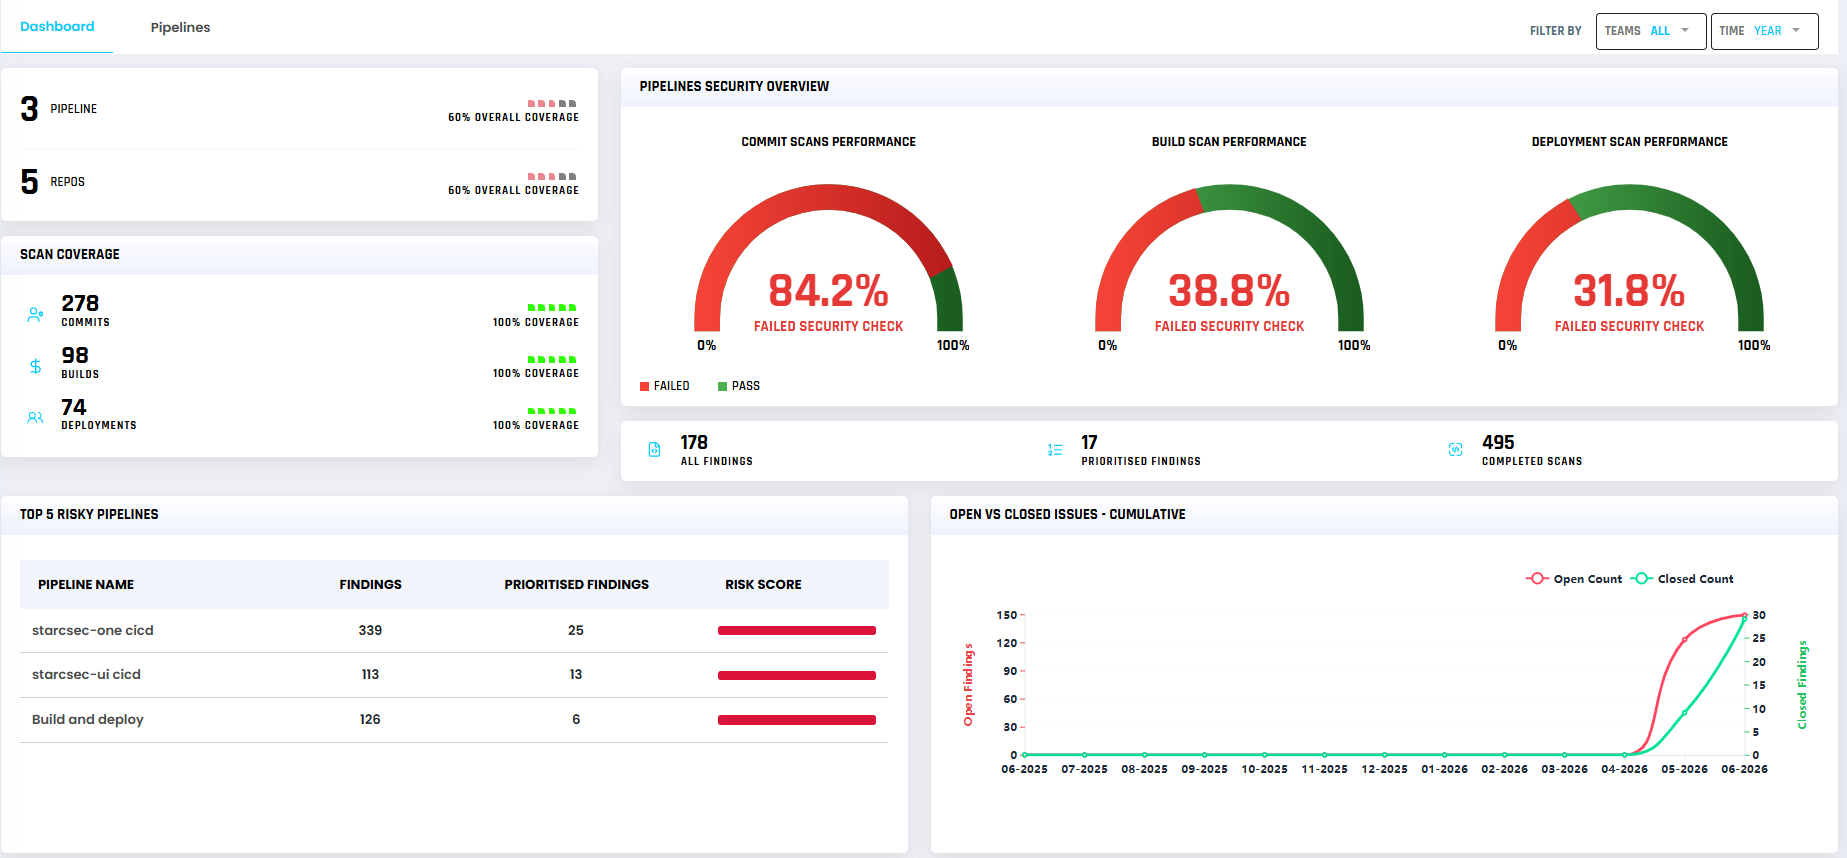The width and height of the screenshot is (1847, 858).
Task: Click the Prioritised Findings list icon
Action: 1055,450
